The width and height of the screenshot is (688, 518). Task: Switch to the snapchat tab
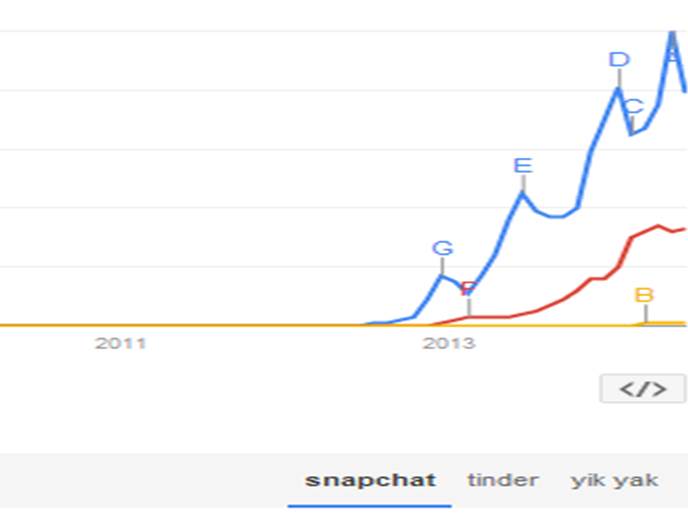click(370, 480)
